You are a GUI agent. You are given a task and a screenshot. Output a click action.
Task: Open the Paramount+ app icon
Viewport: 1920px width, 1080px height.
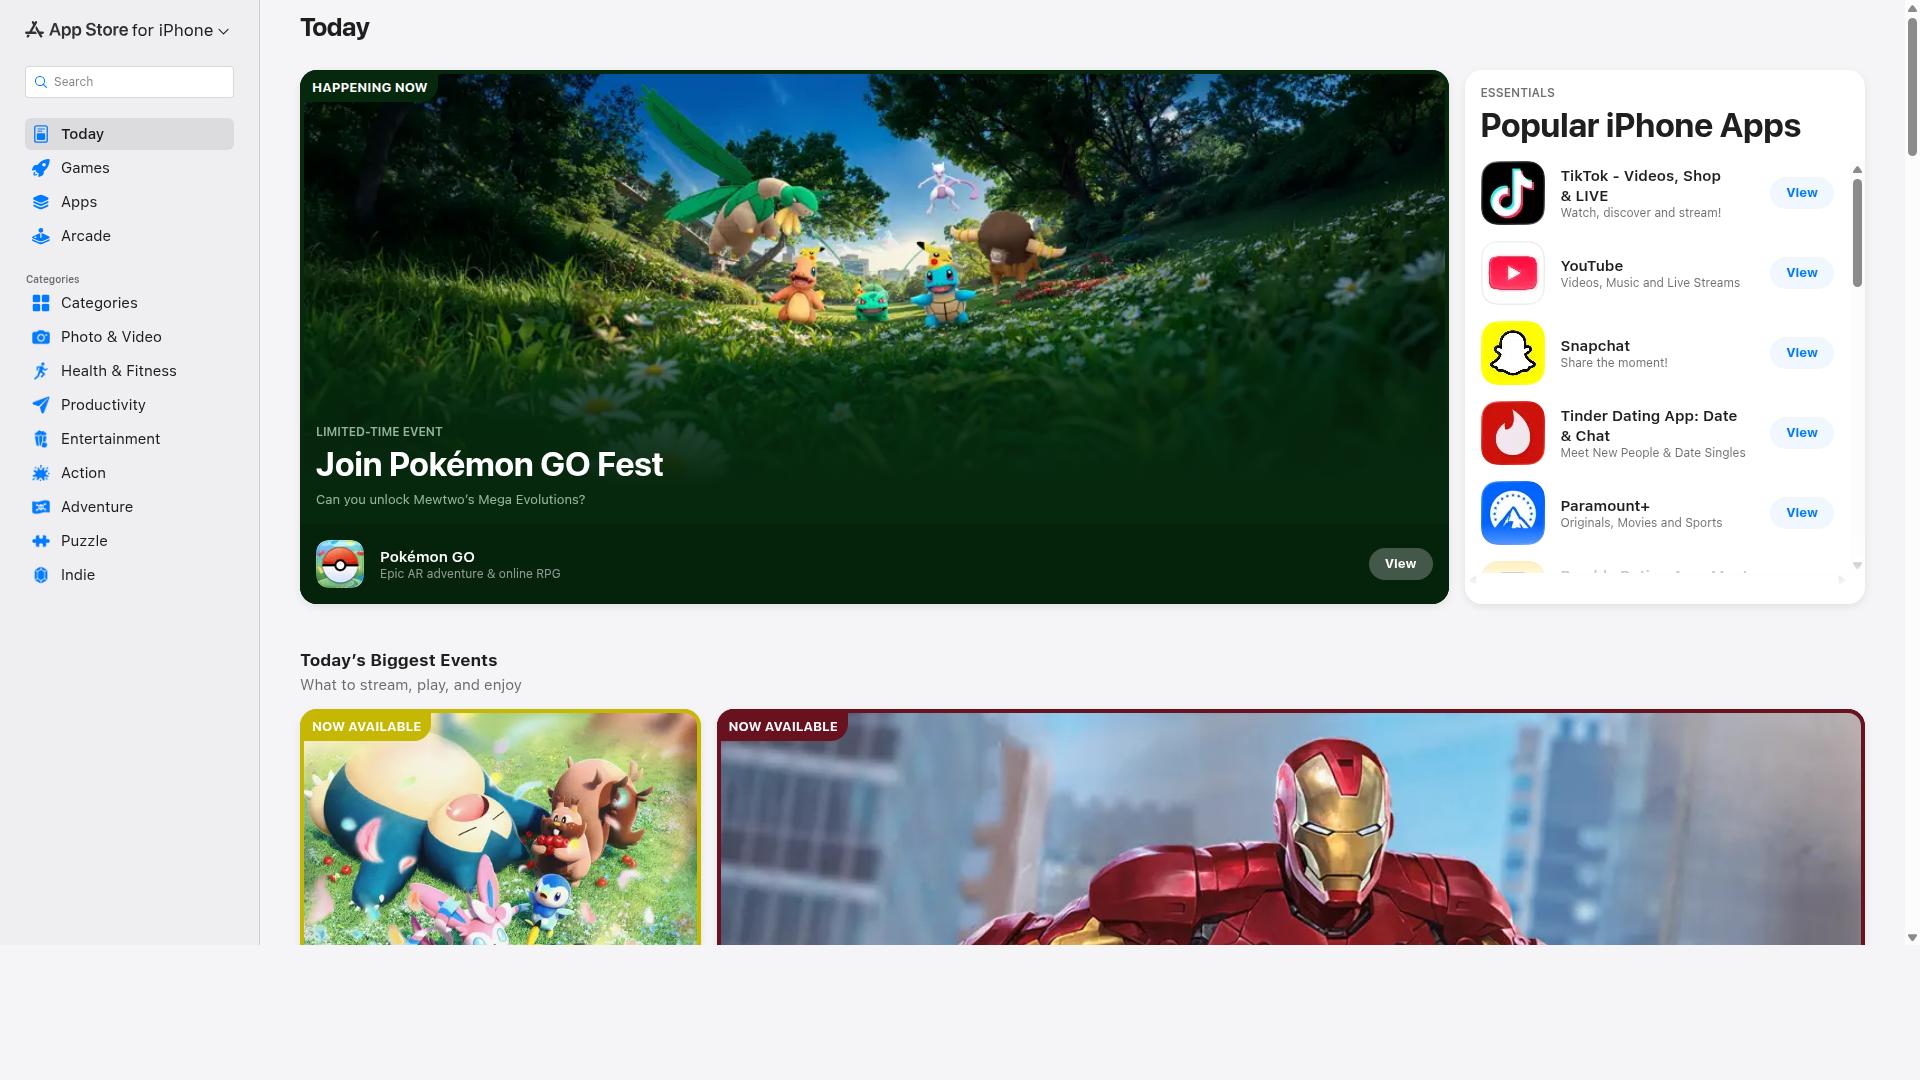(x=1512, y=513)
